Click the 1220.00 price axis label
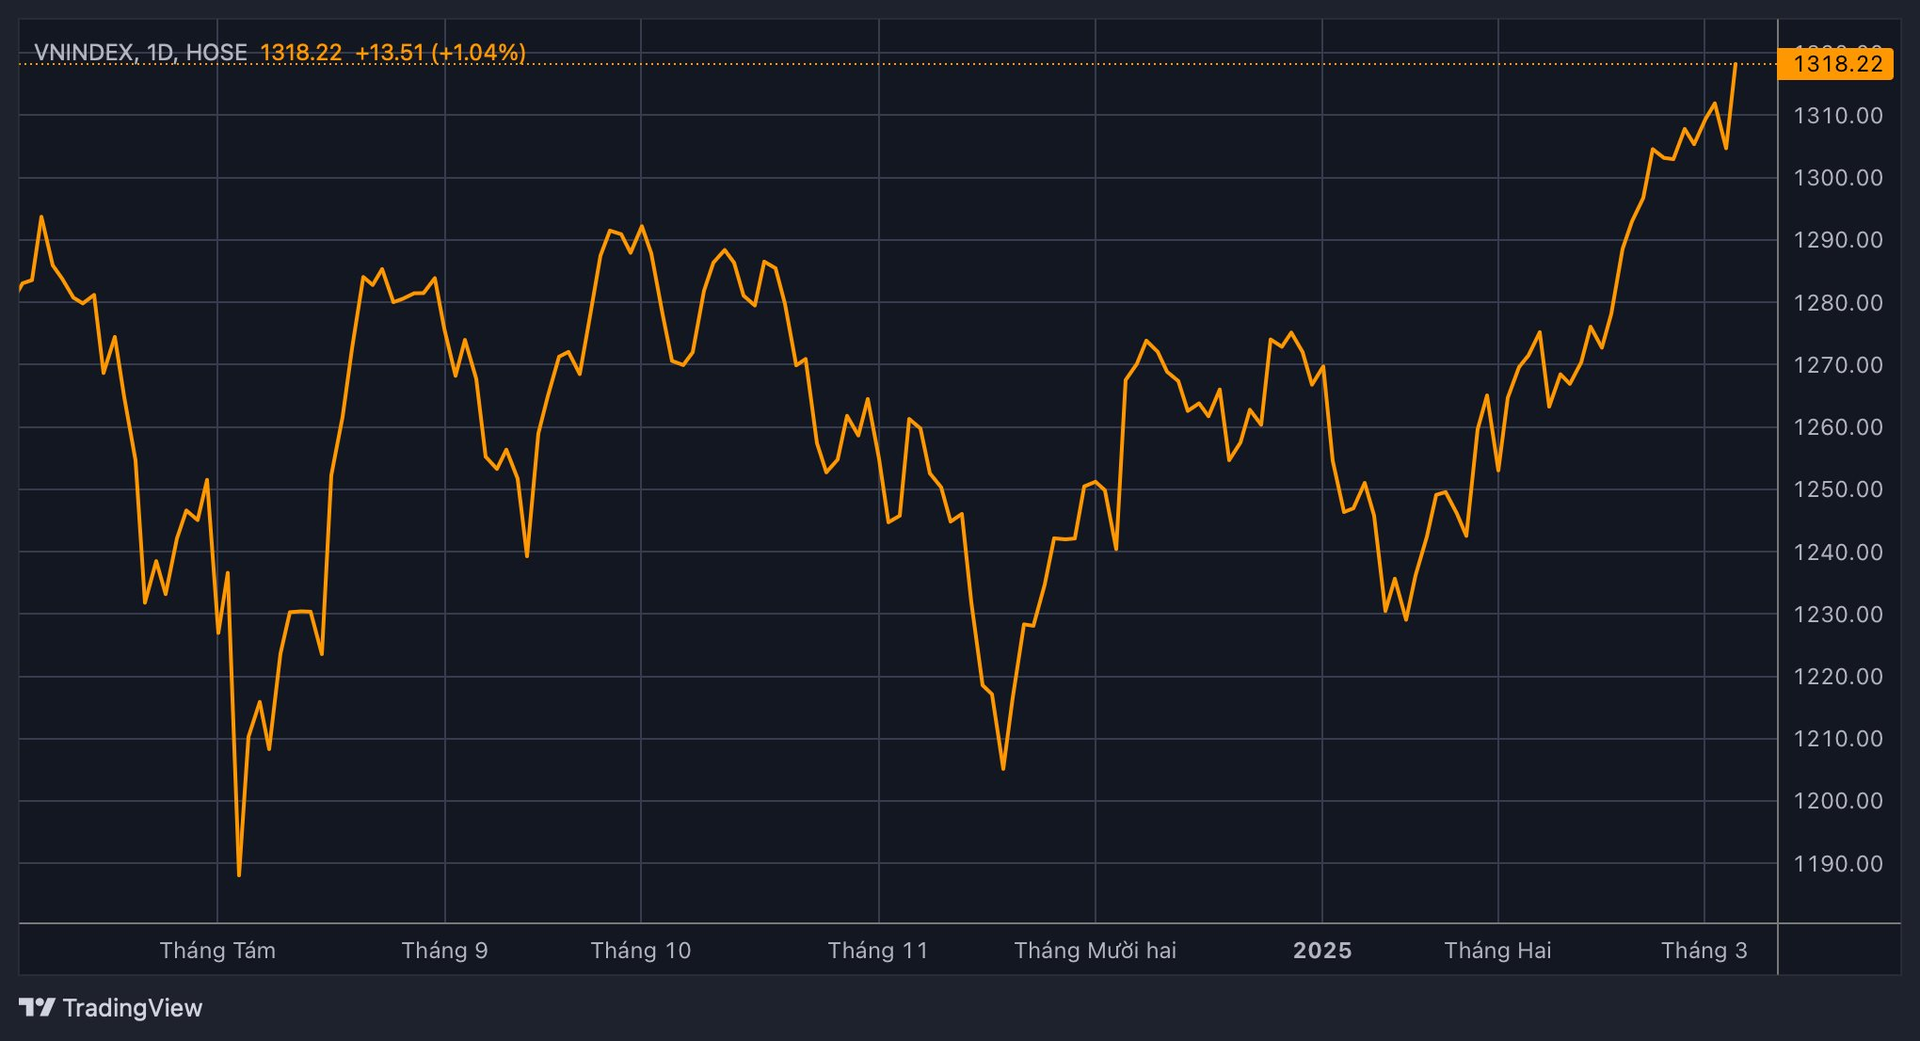 coord(1838,676)
